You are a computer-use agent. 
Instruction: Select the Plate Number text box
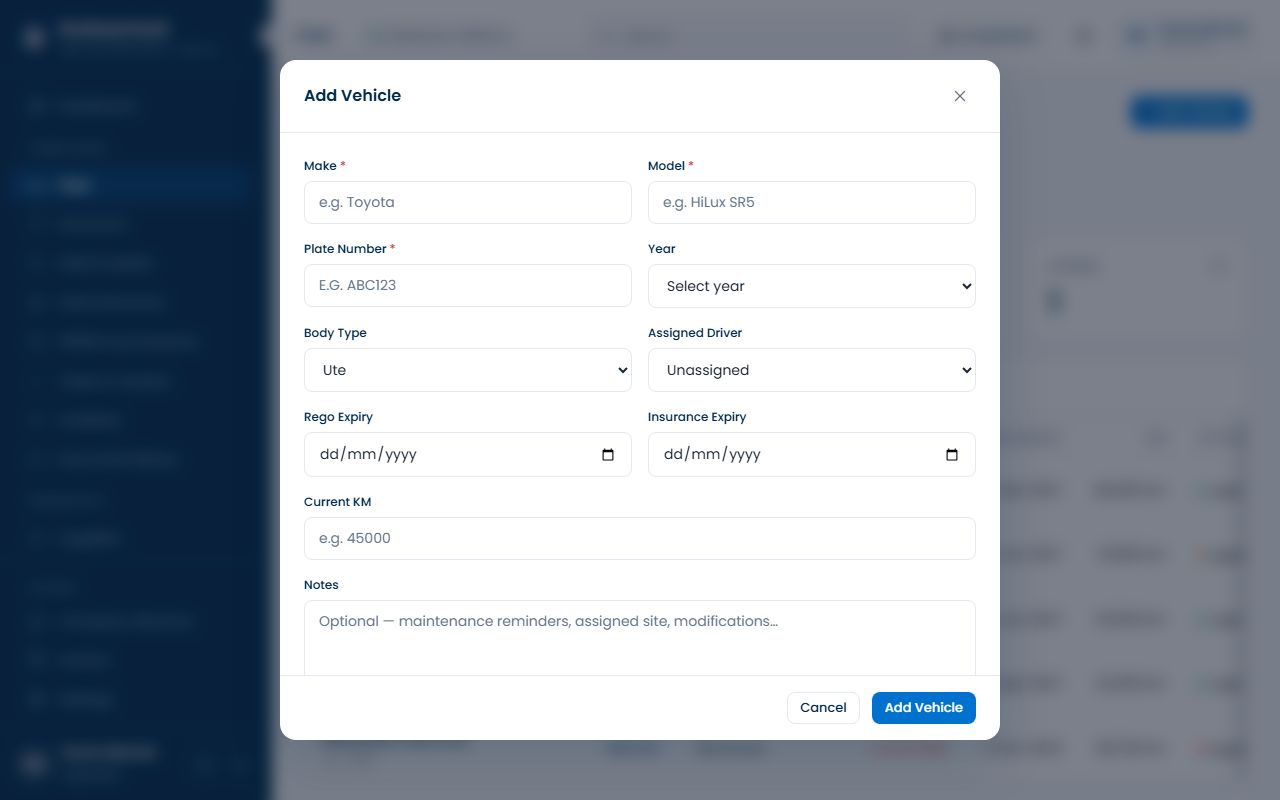tap(468, 285)
